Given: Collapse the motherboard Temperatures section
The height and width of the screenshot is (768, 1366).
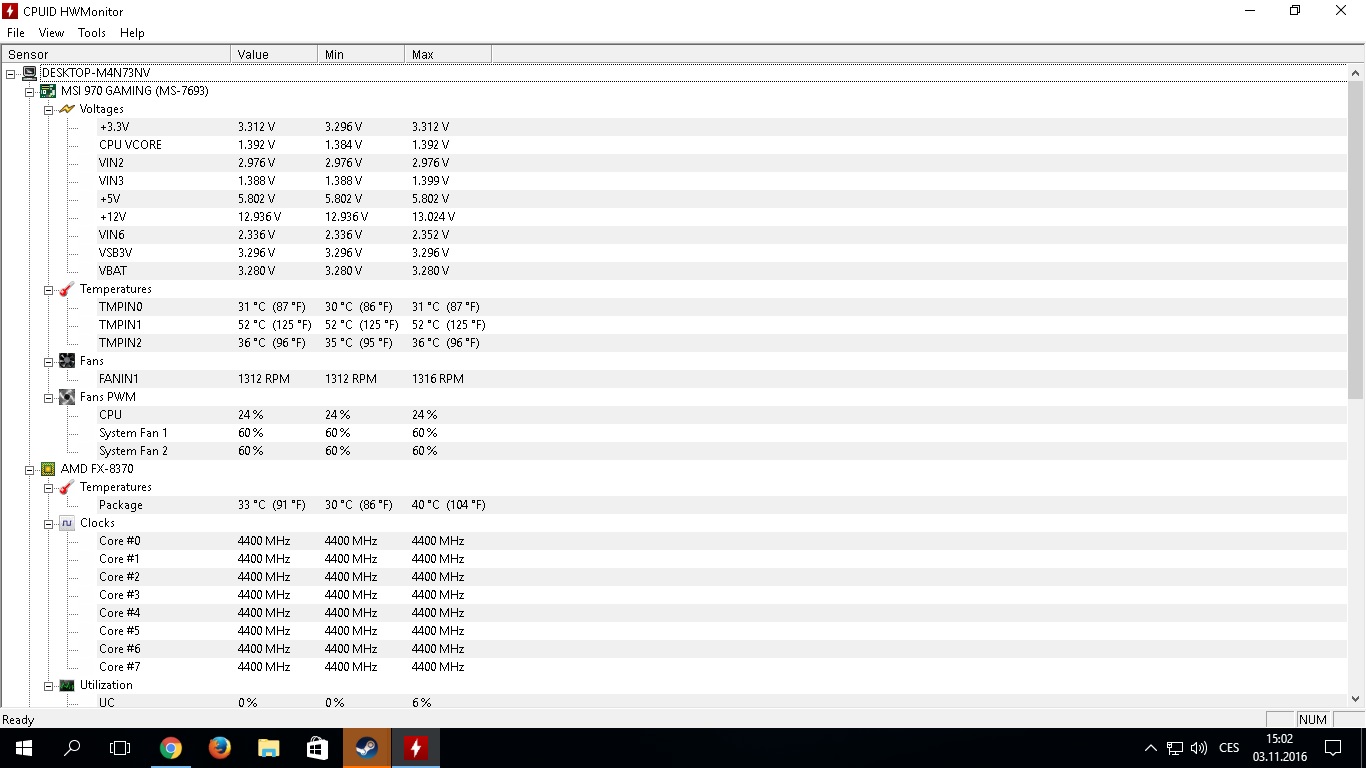Looking at the screenshot, I should pyautogui.click(x=48, y=289).
